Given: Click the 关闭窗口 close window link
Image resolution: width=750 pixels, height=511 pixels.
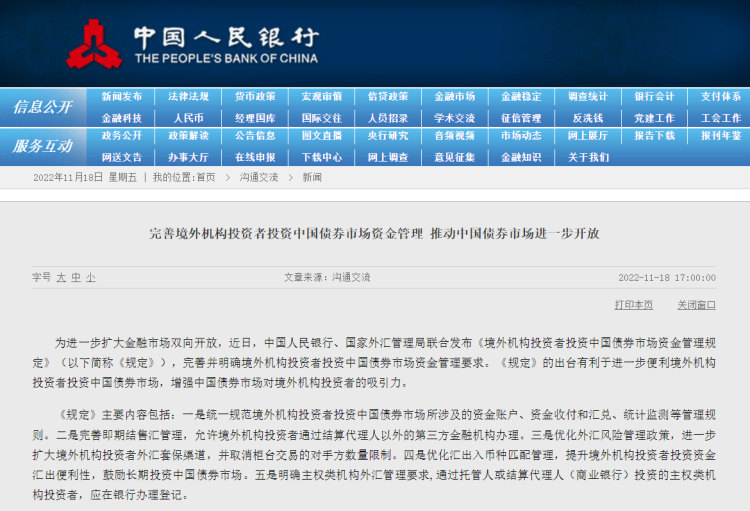Looking at the screenshot, I should (x=696, y=304).
